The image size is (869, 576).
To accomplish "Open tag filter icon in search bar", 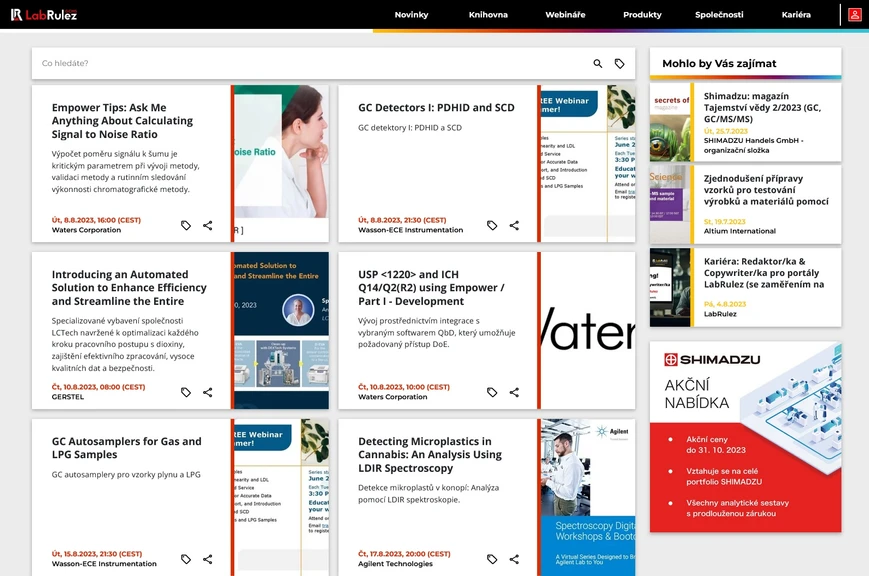I will point(619,64).
